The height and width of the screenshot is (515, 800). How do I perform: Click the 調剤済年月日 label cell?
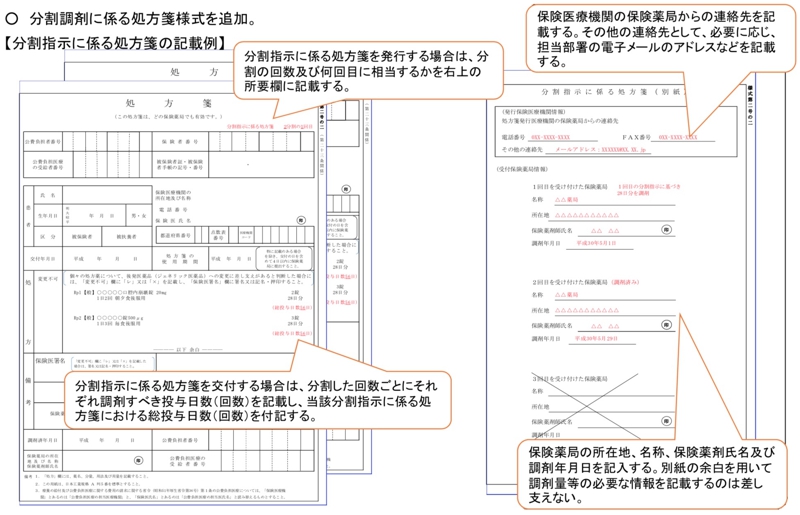point(43,440)
